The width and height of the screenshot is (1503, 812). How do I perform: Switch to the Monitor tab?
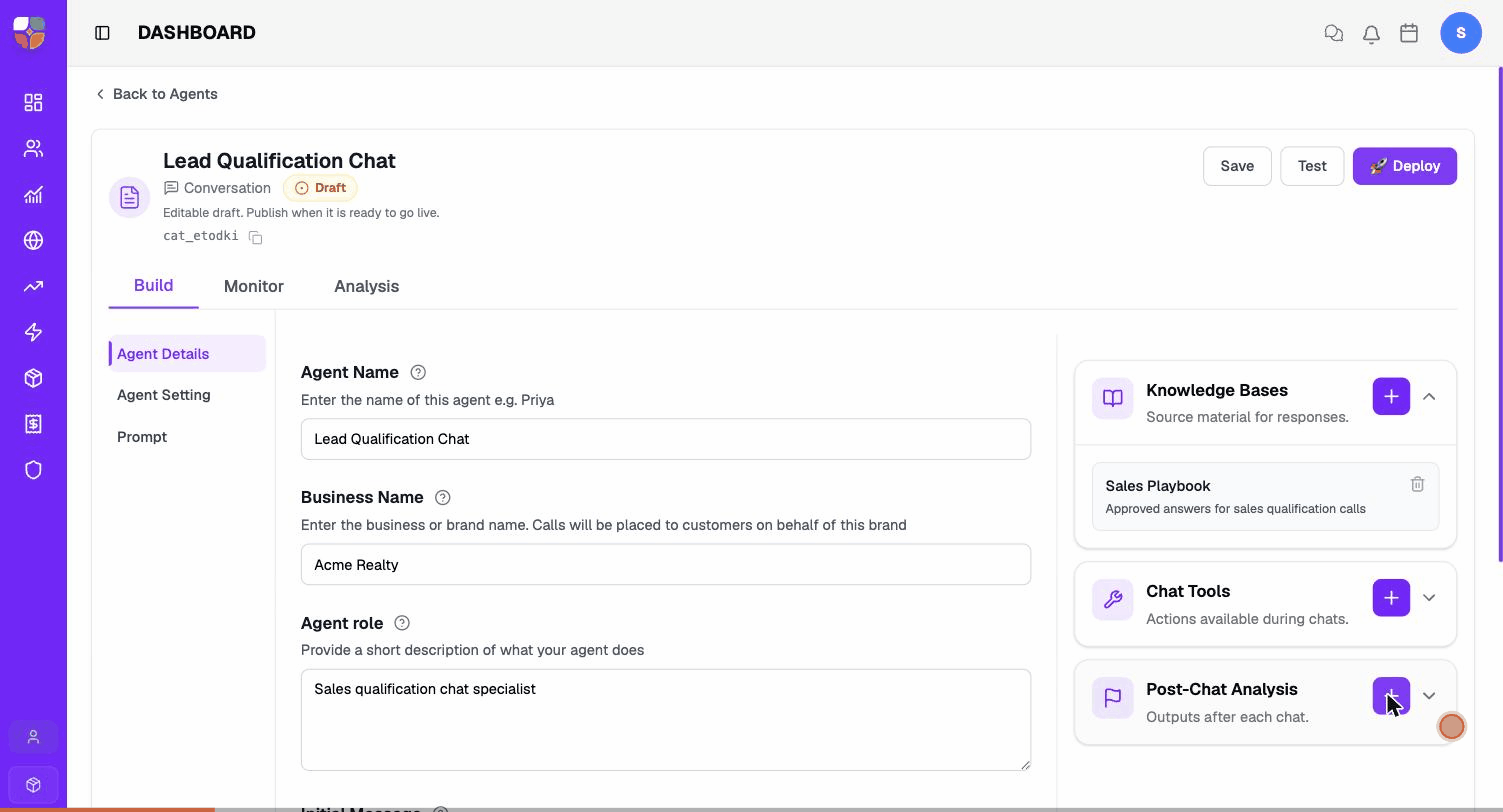(254, 286)
